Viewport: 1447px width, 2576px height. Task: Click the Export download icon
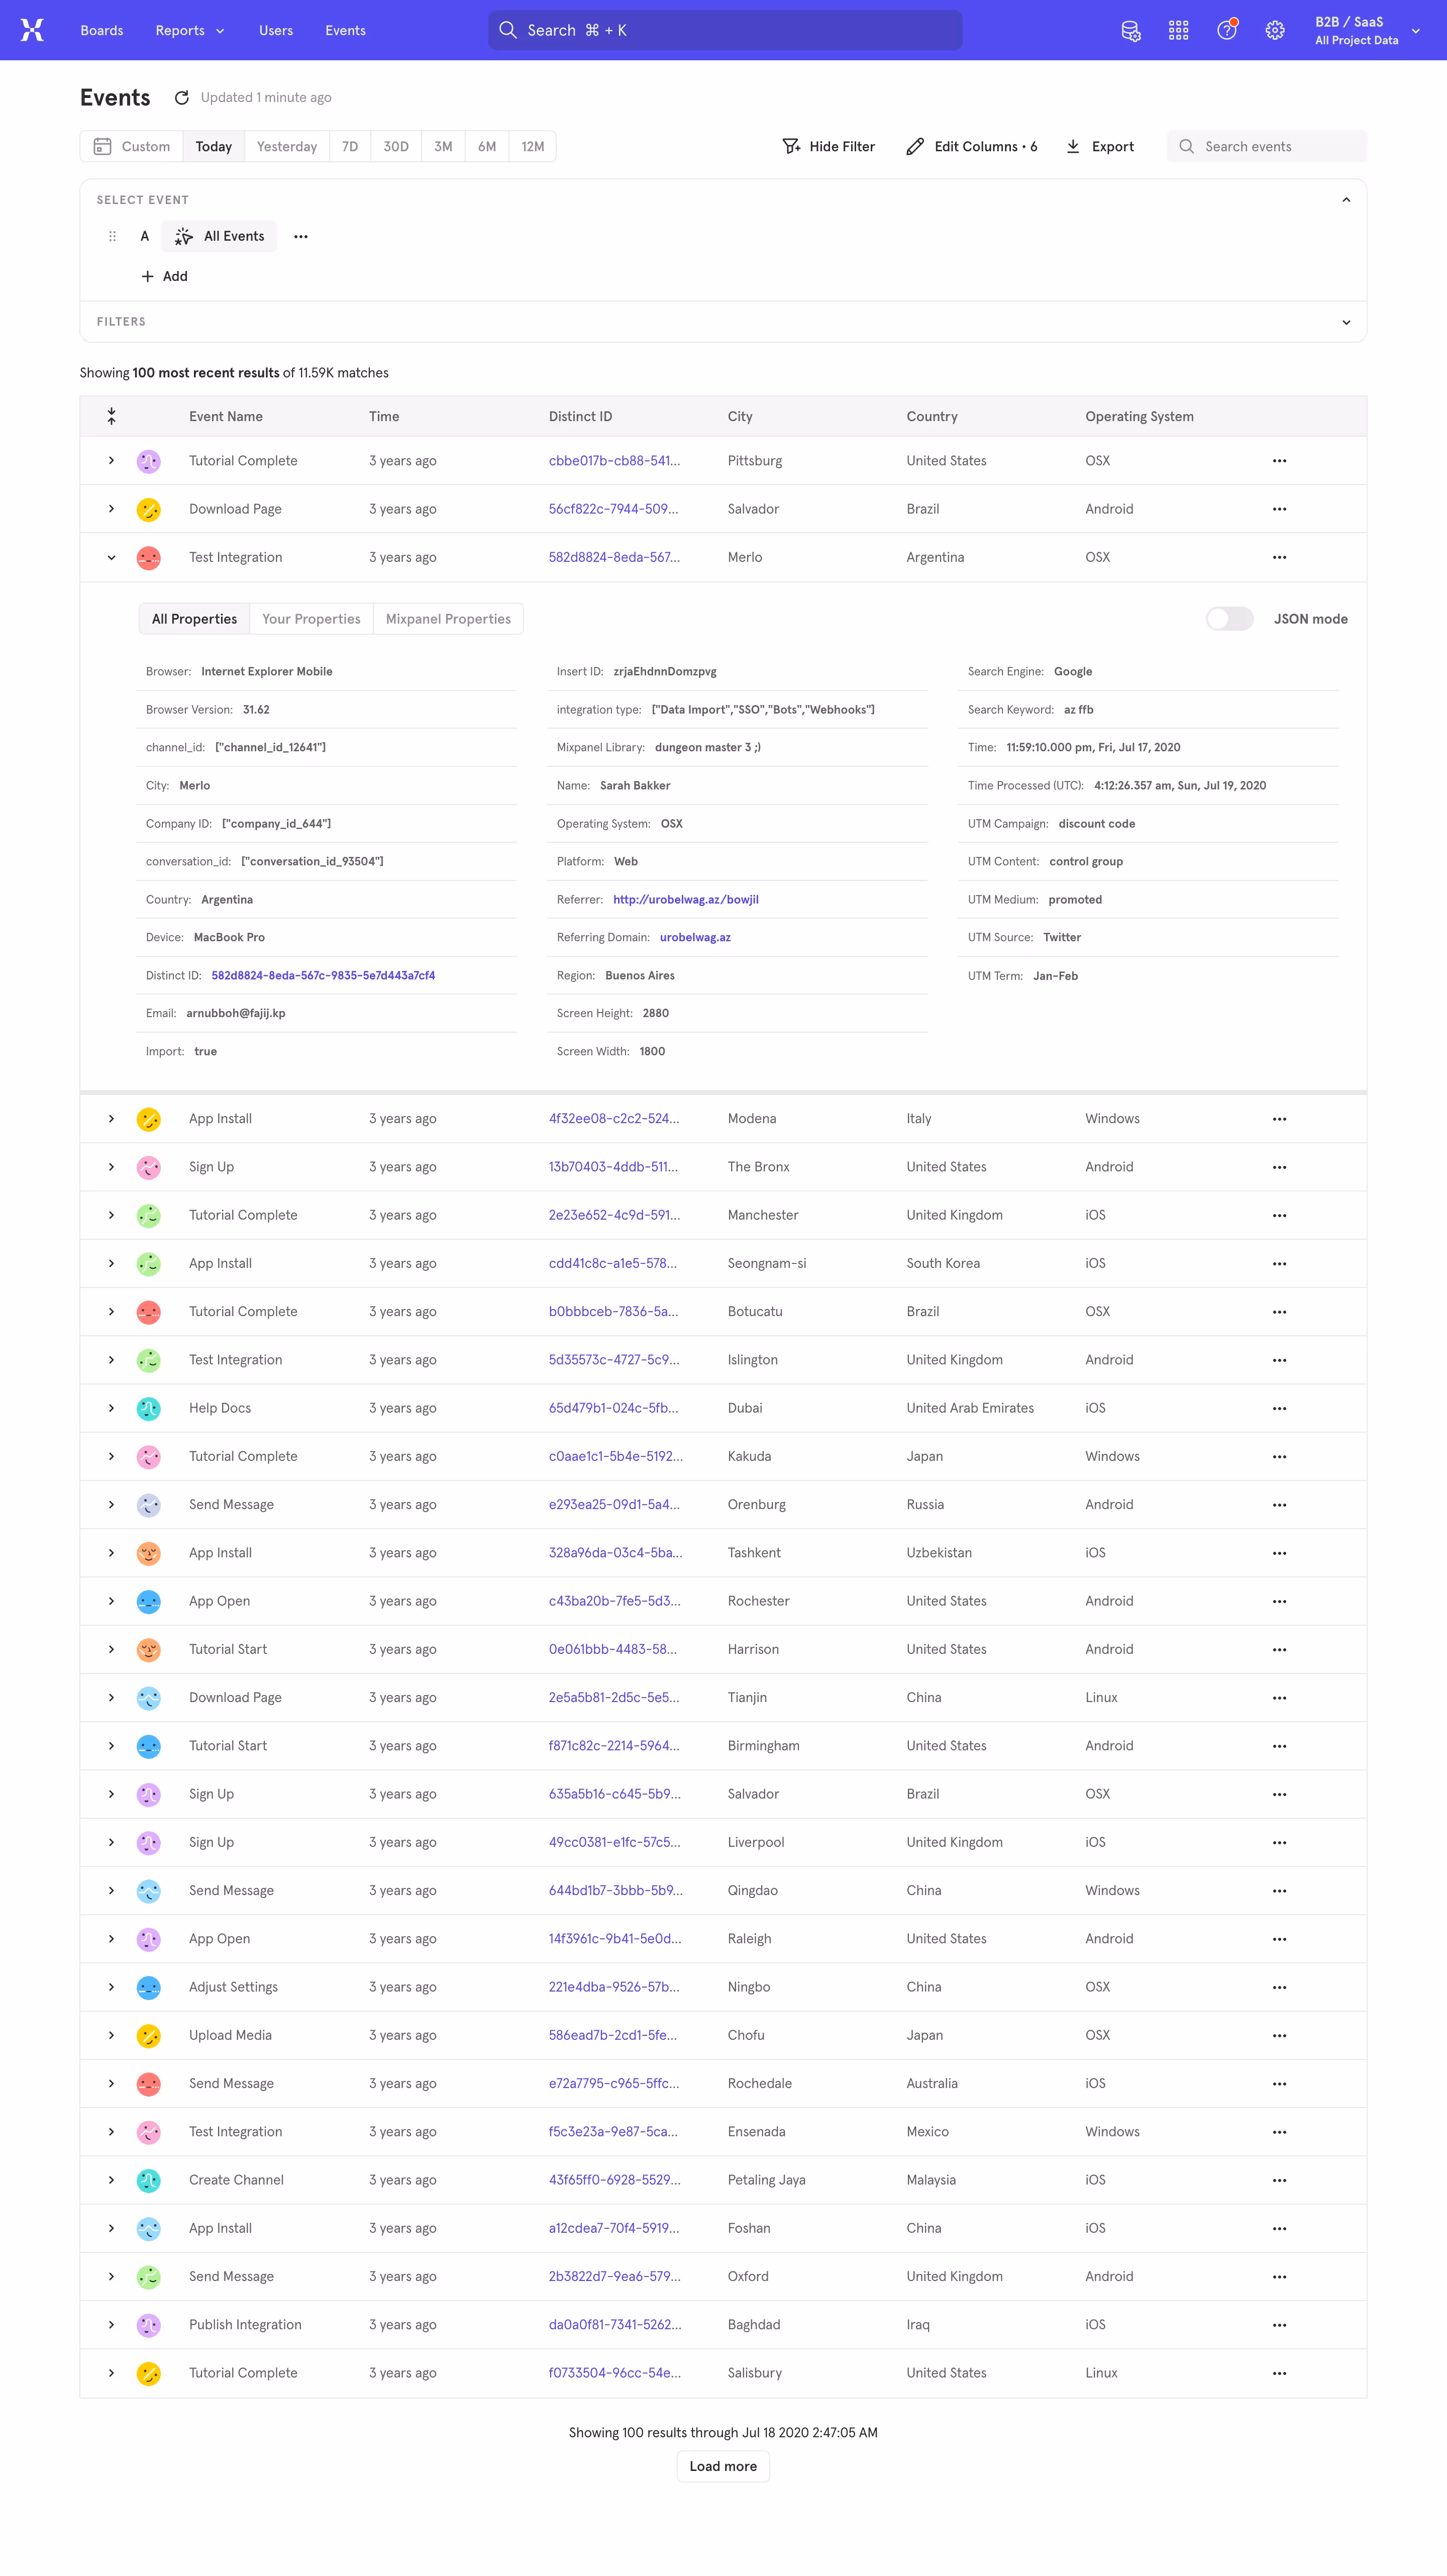1073,146
